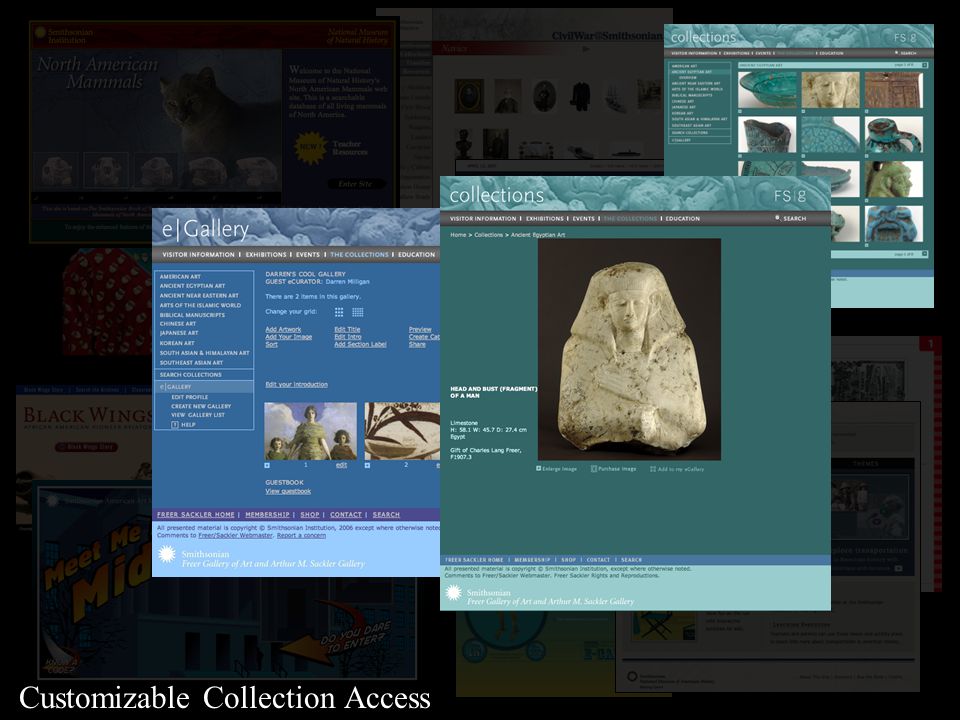The width and height of the screenshot is (960, 720).
Task: Click the Add Section Label link
Action: pos(360,345)
